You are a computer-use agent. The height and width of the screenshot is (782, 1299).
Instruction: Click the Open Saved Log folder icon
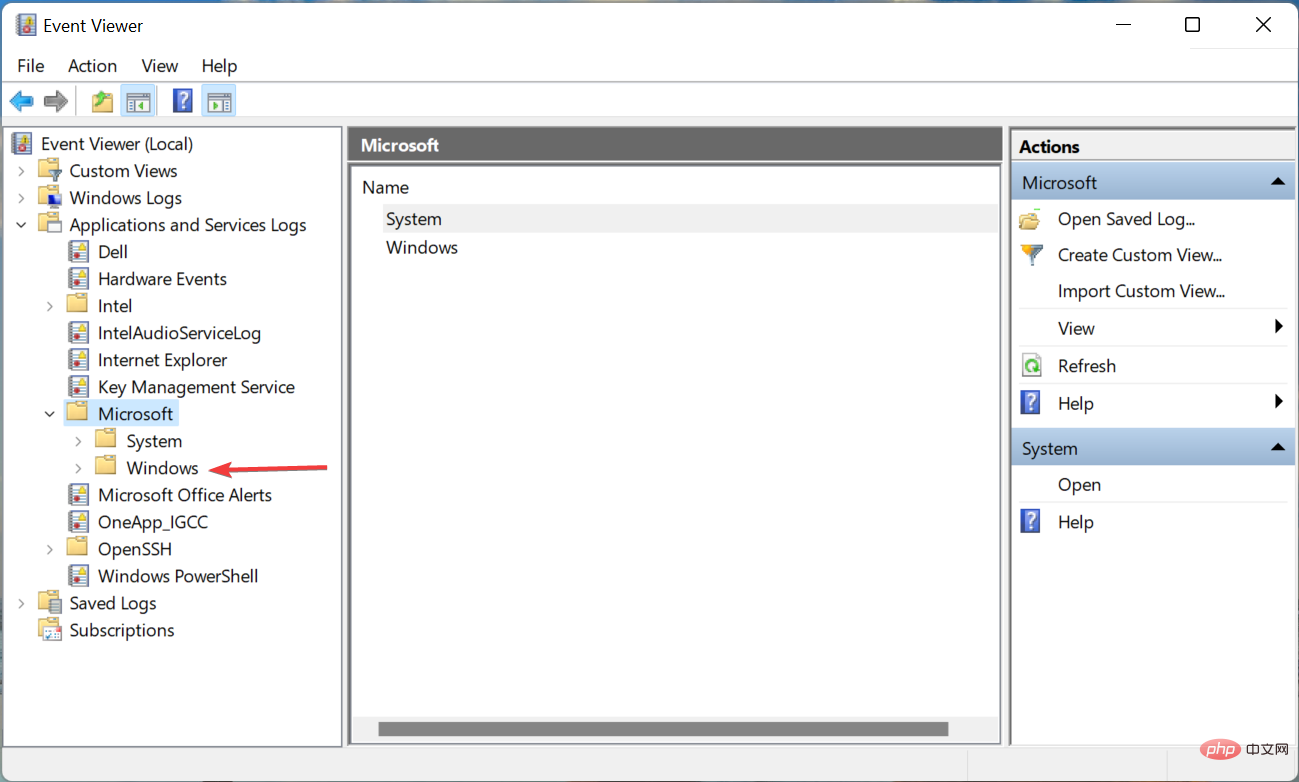(x=1031, y=219)
